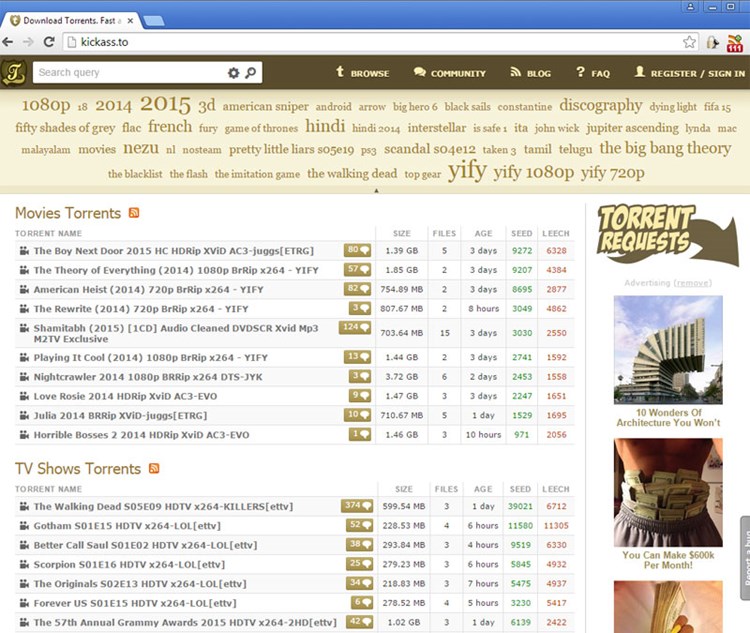Sort movies by the SEED column header
Image resolution: width=750 pixels, height=633 pixels.
point(521,233)
